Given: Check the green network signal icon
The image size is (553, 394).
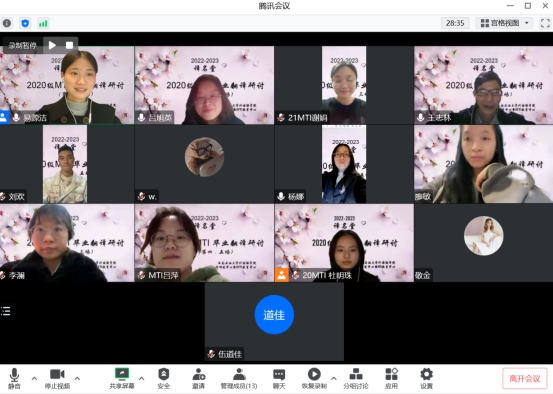Looking at the screenshot, I should (x=43, y=23).
